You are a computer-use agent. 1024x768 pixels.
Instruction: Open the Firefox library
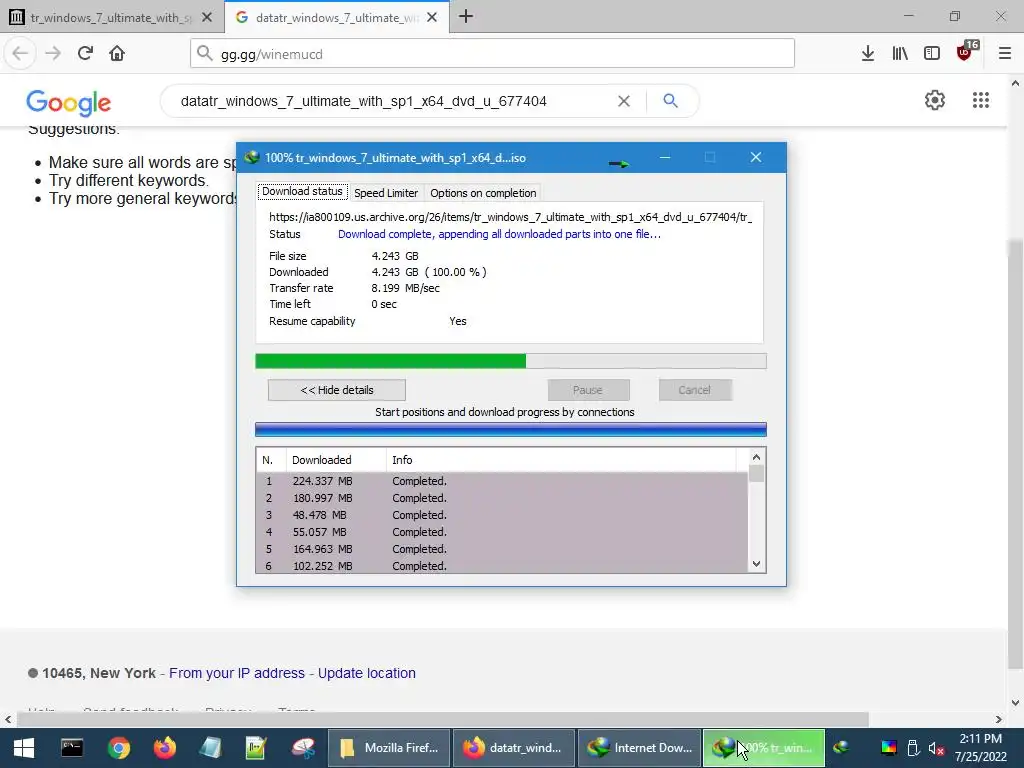900,54
